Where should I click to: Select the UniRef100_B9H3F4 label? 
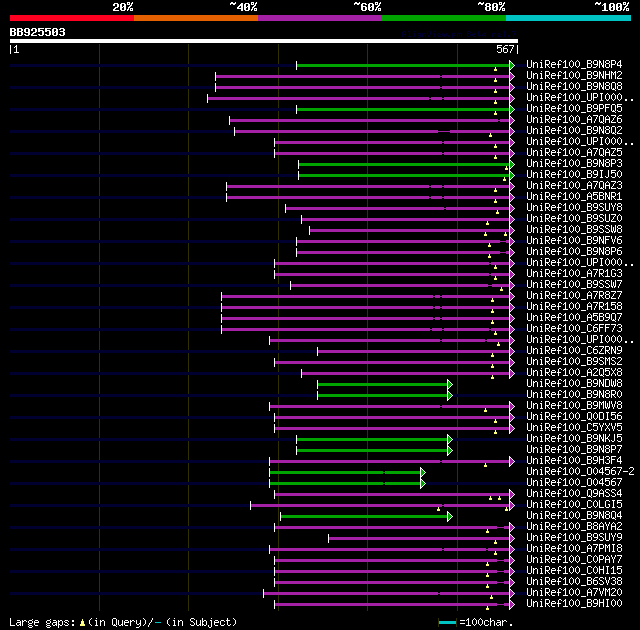pyautogui.click(x=574, y=461)
